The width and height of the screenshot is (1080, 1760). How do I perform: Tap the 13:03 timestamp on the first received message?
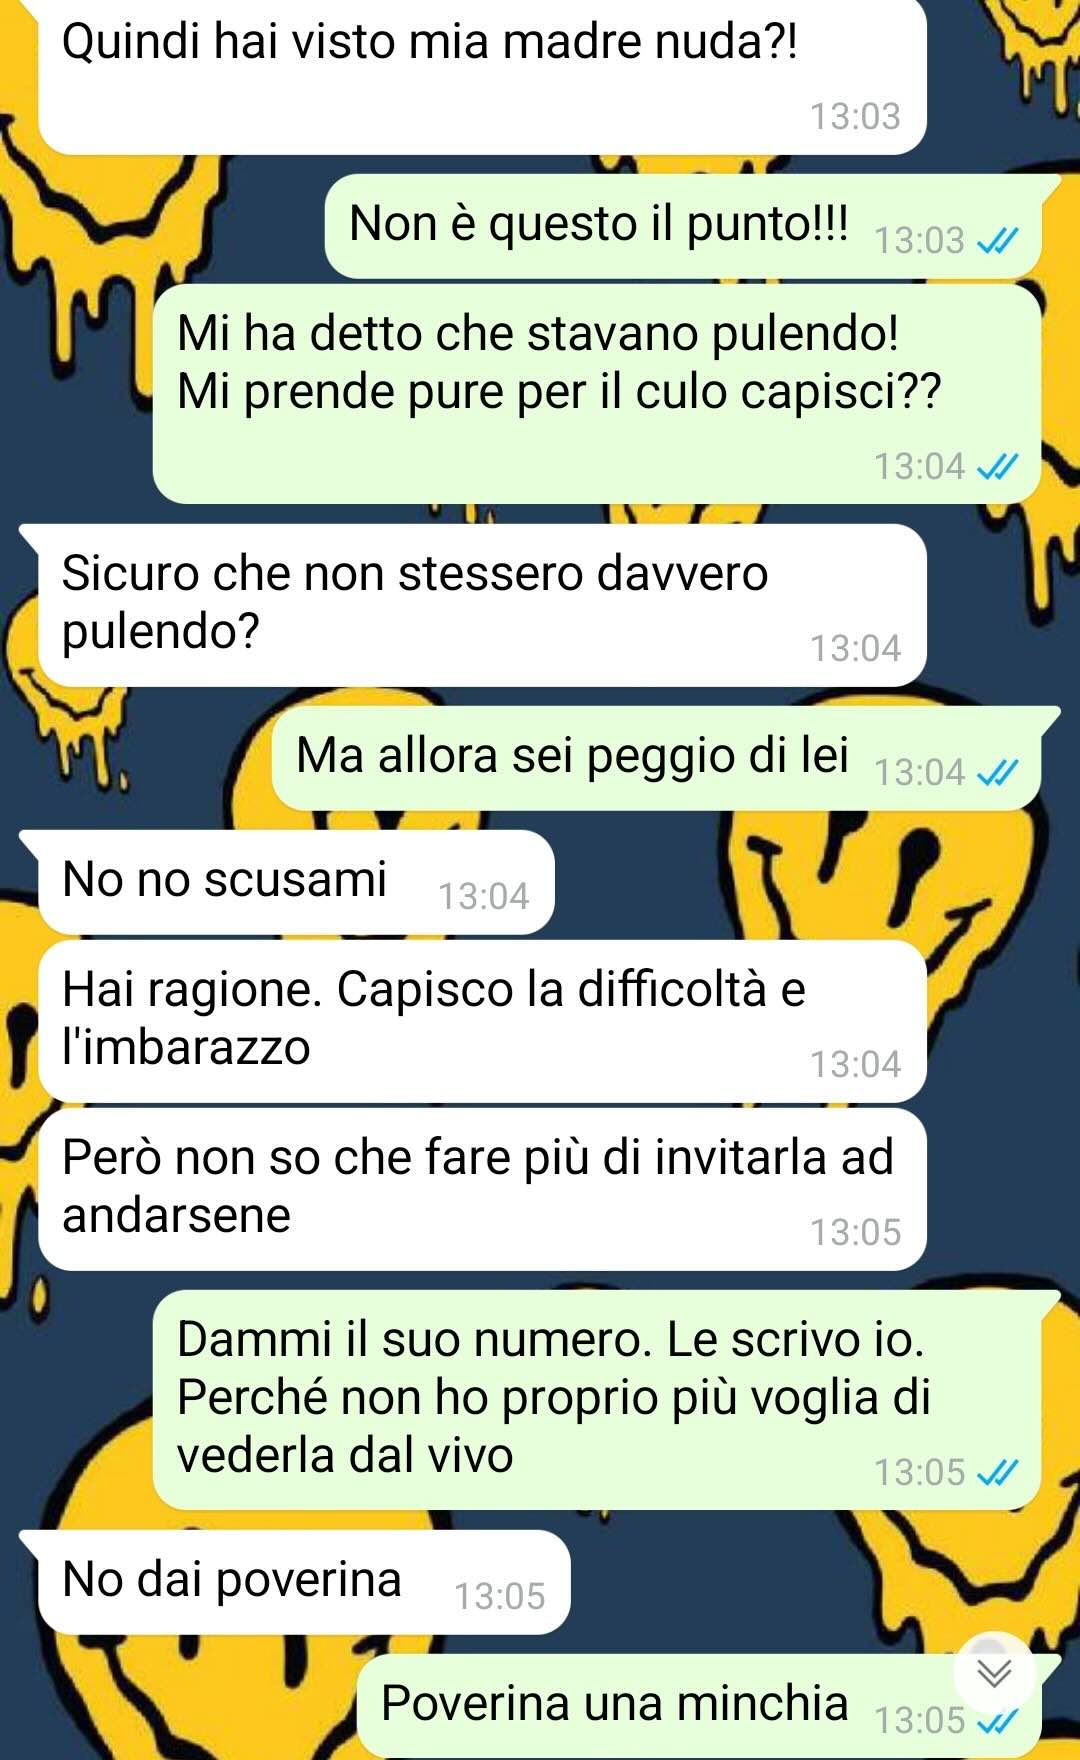(855, 116)
